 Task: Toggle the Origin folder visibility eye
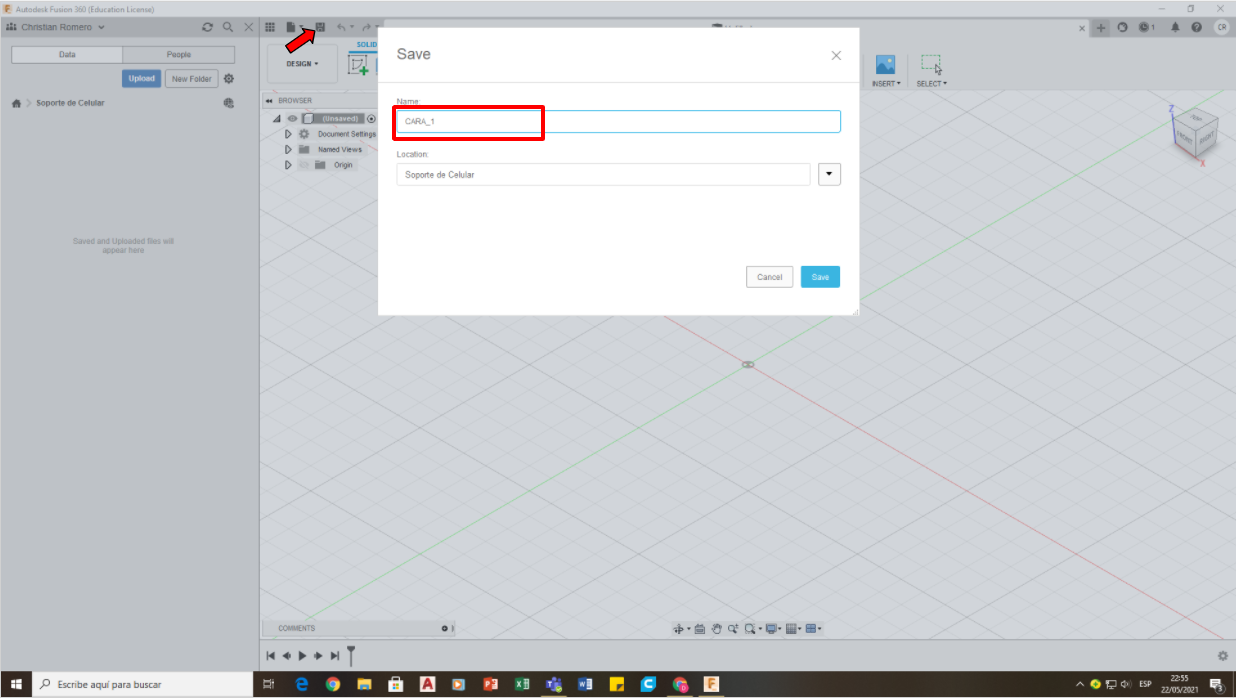[304, 165]
